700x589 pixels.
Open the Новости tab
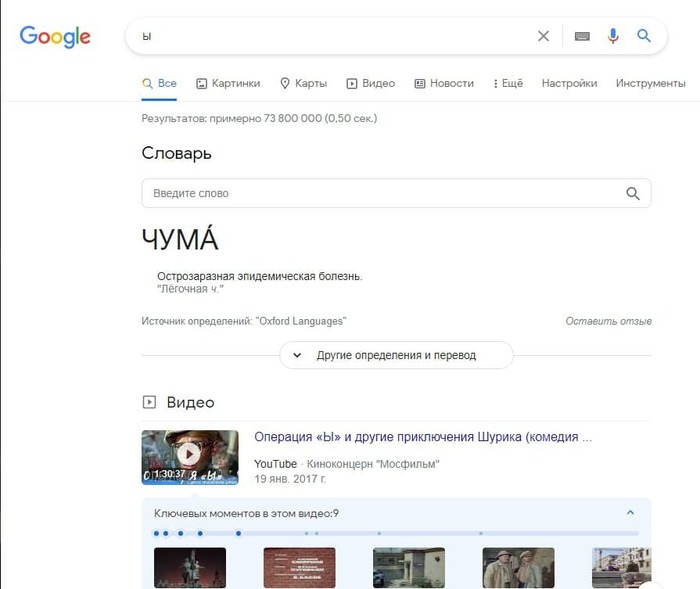coord(444,84)
